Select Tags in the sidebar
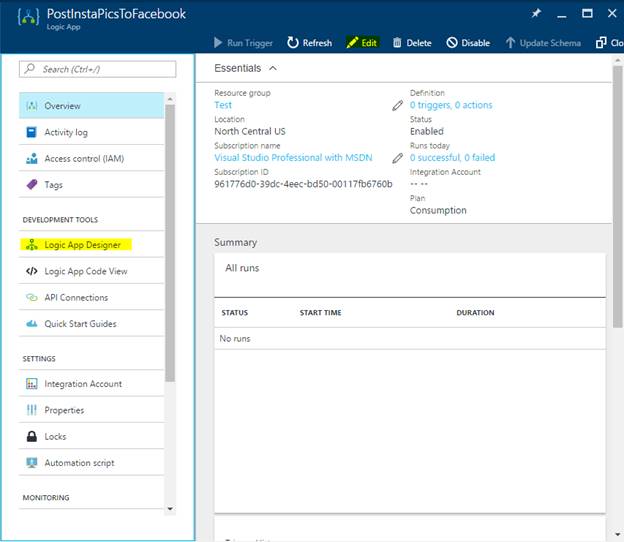The image size is (624, 542). [x=91, y=185]
